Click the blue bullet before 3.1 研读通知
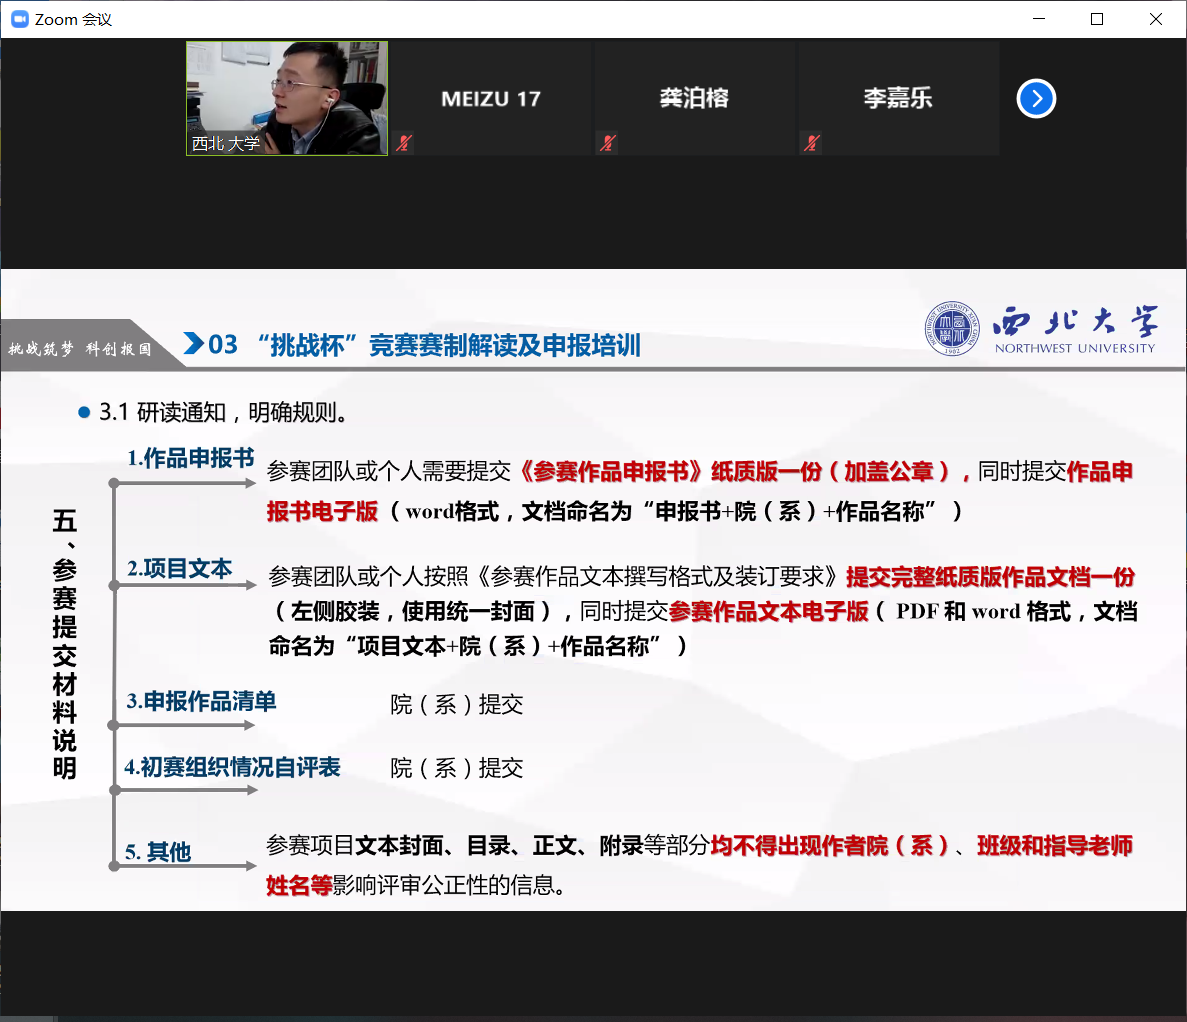Screen dimensions: 1187x1022 [x=84, y=412]
